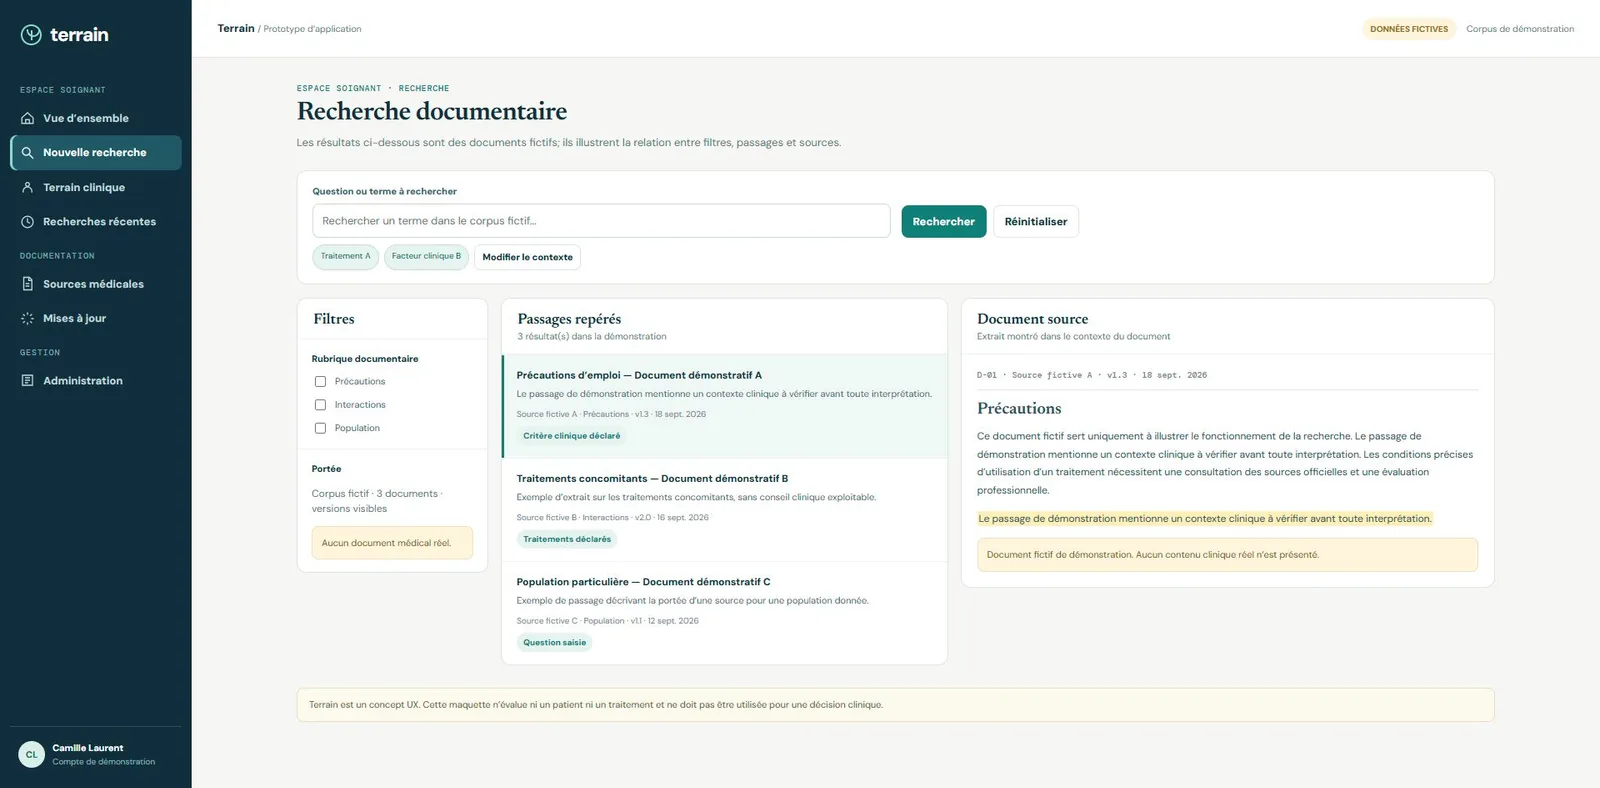The image size is (1600, 788).
Task: Click the Camille Laurent account name
Action: click(88, 748)
